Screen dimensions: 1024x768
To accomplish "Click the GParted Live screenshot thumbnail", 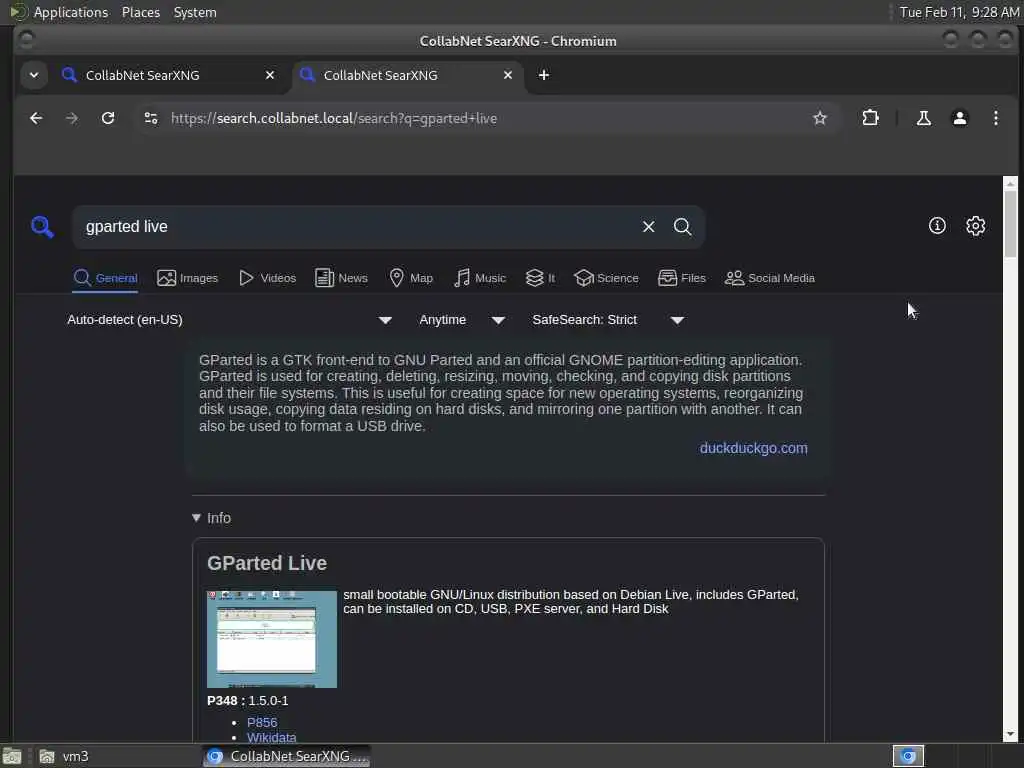I will (x=272, y=639).
